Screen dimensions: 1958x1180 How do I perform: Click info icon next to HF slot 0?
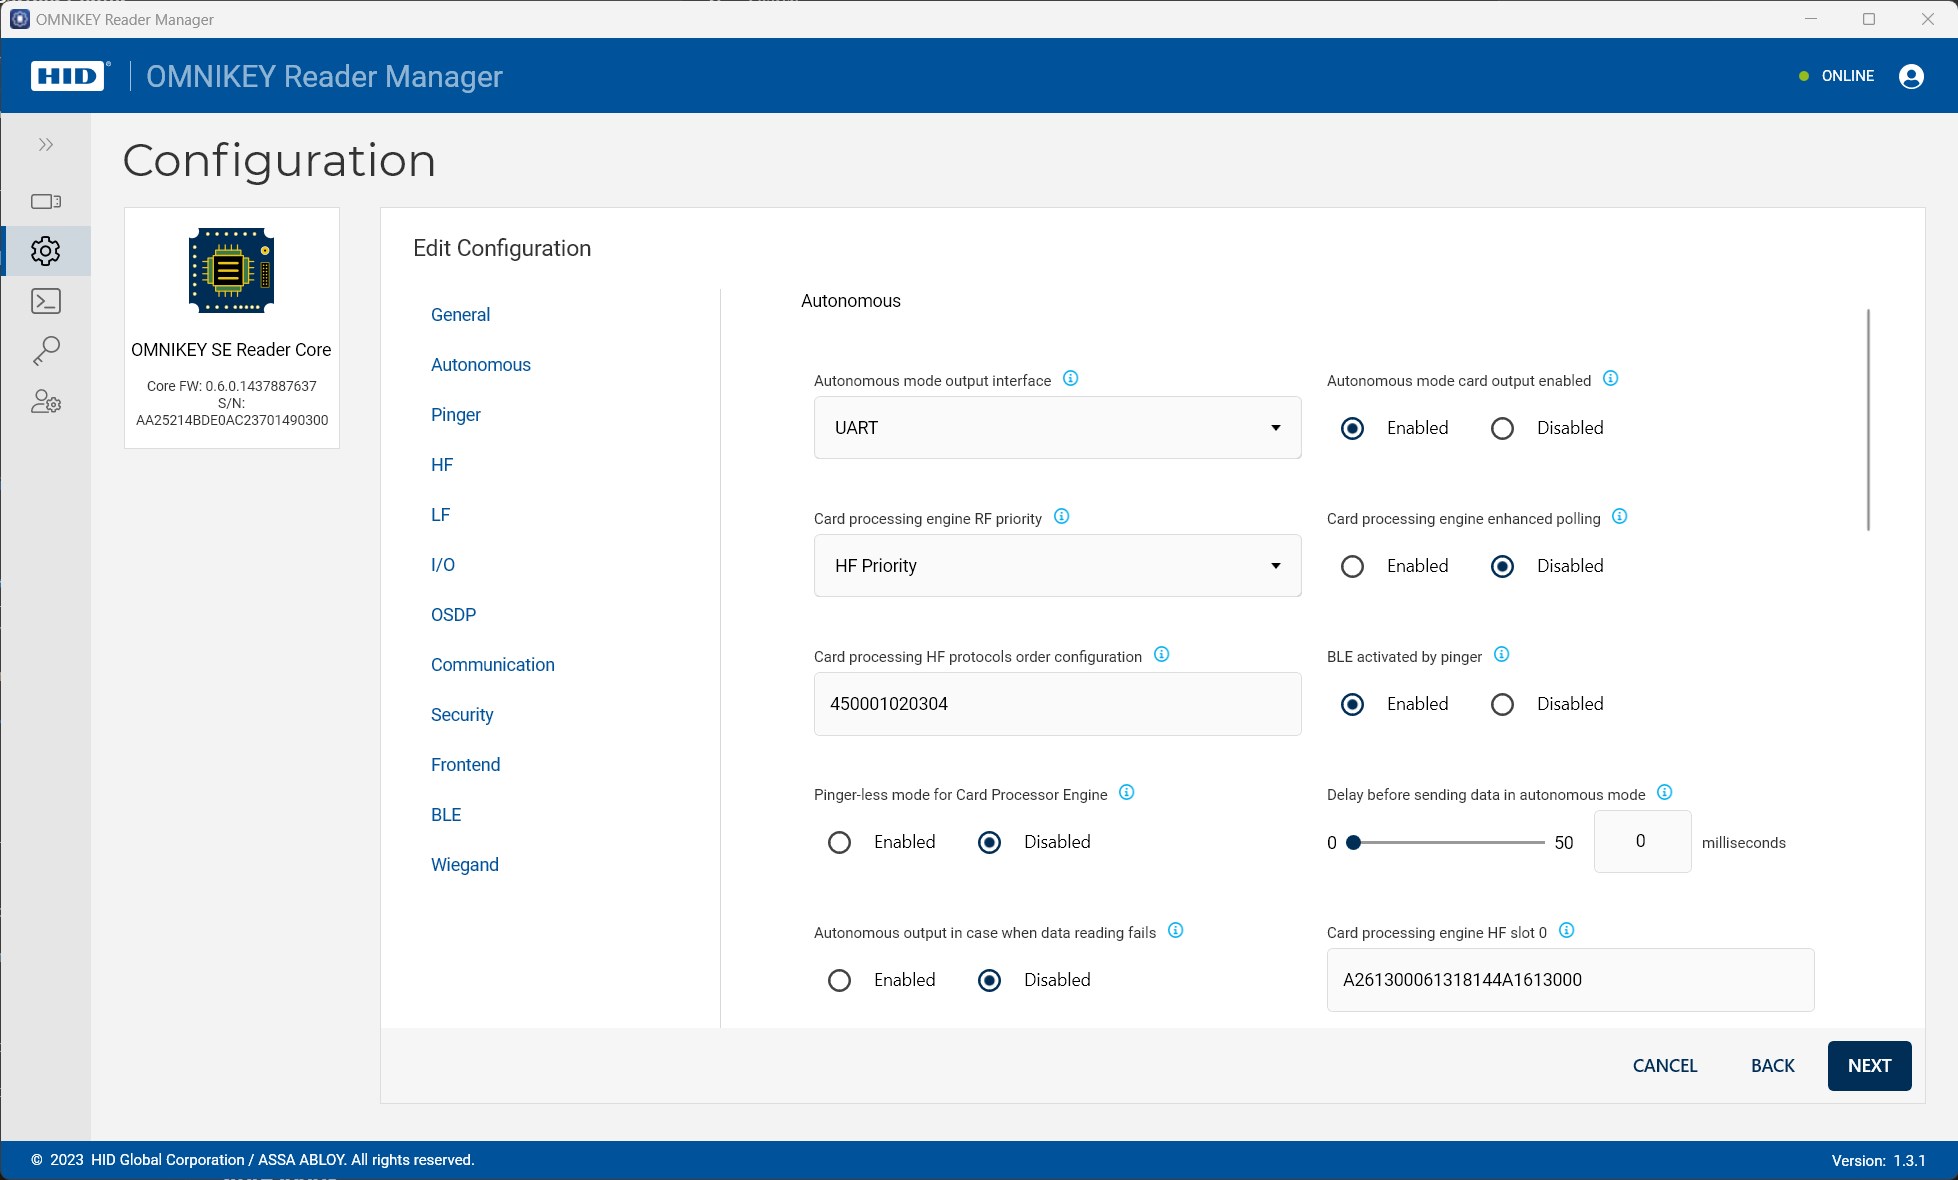[x=1566, y=931]
